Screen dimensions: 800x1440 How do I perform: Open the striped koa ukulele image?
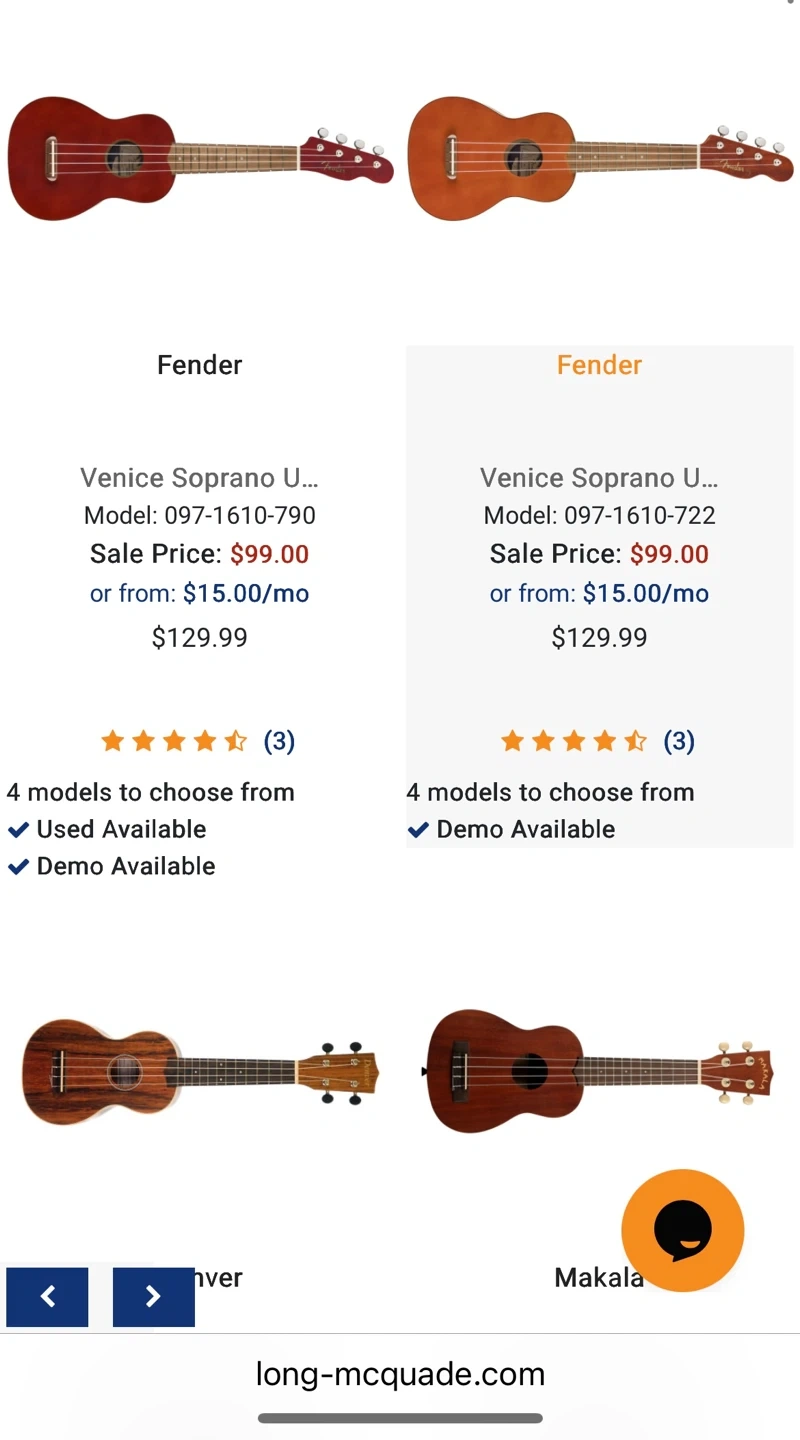pyautogui.click(x=200, y=1071)
